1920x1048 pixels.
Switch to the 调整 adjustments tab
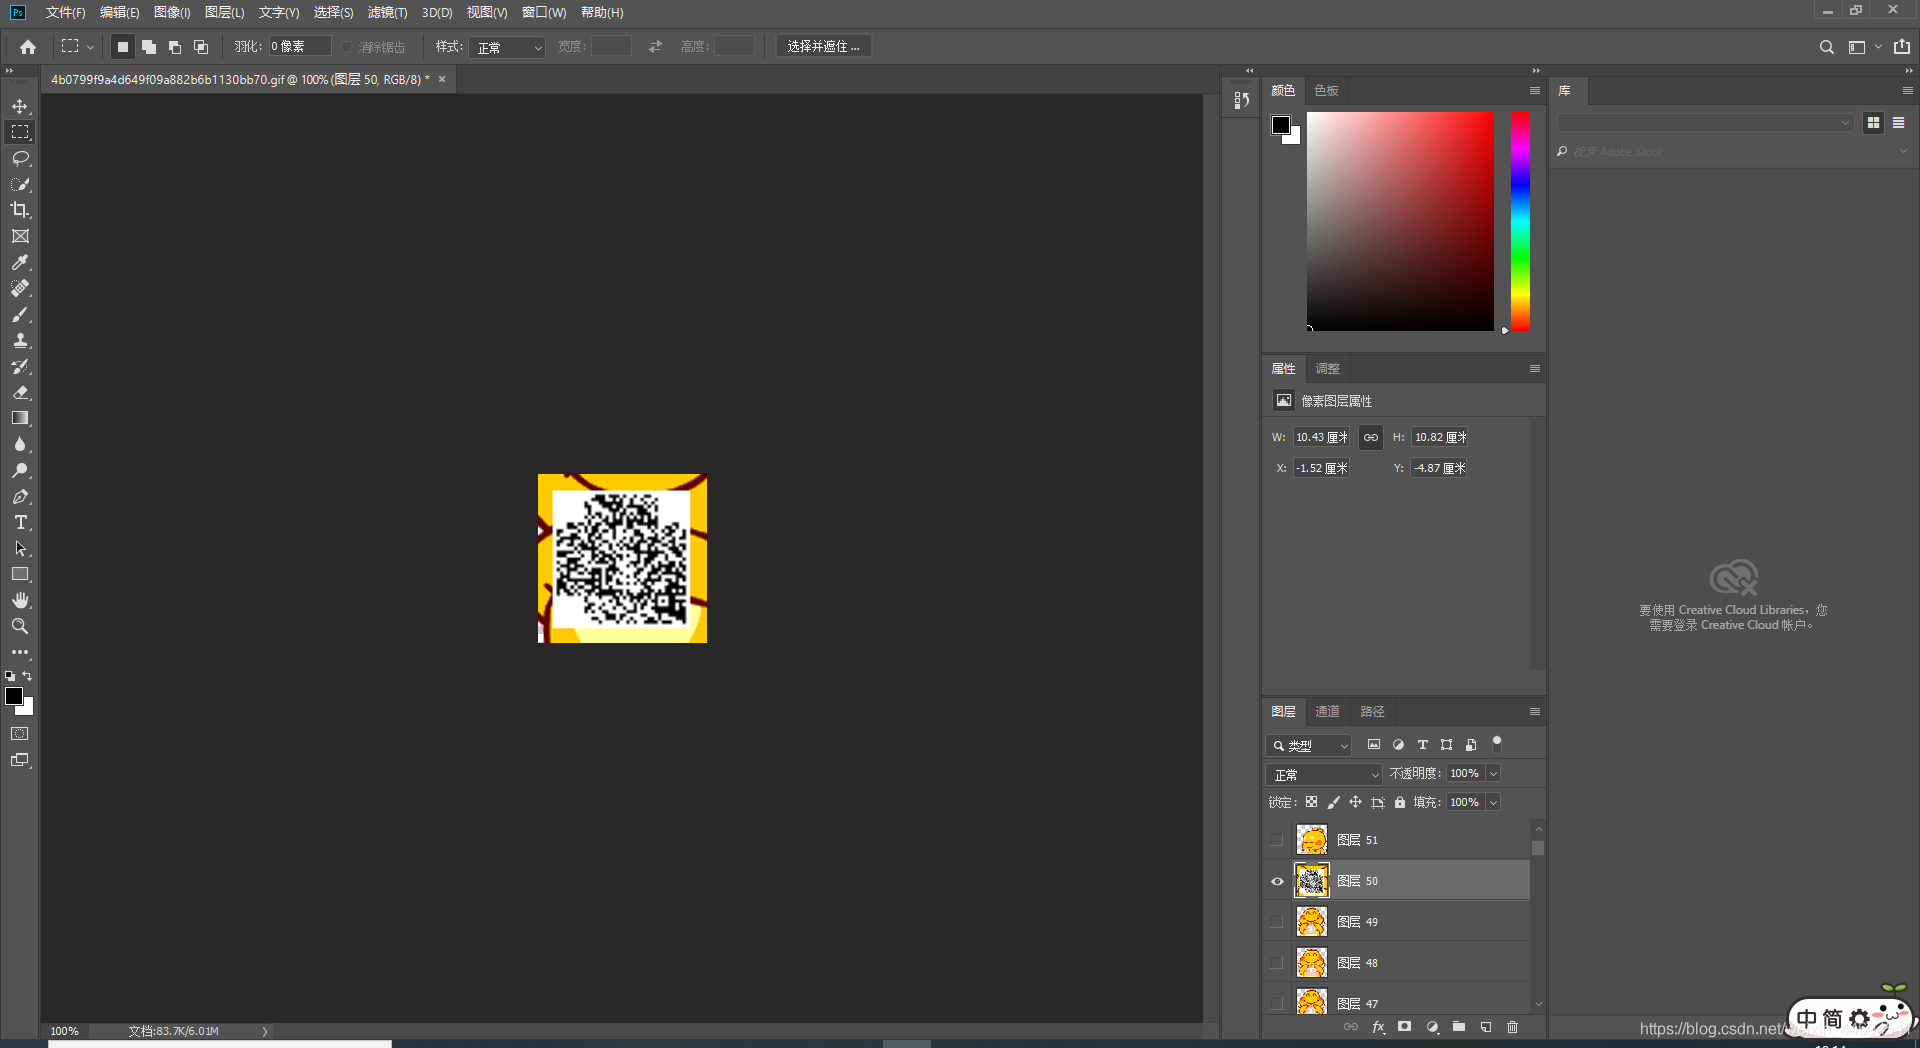(x=1327, y=369)
